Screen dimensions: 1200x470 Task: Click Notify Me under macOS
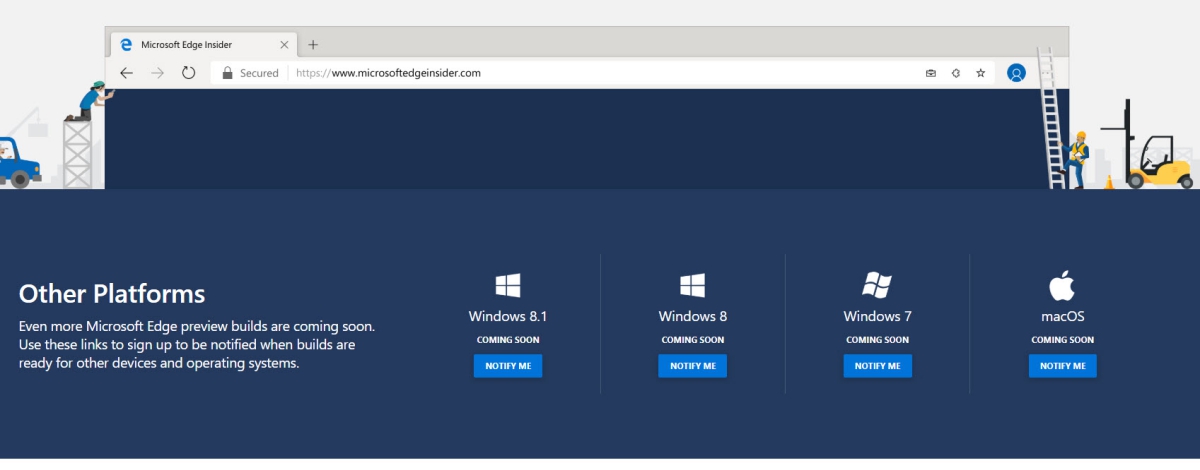click(x=1062, y=366)
